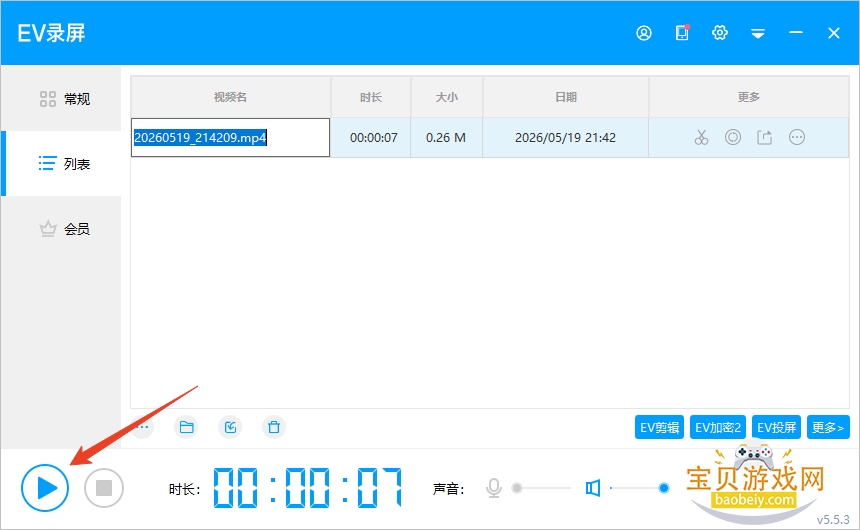Open the mobile phone icon in title bar
Viewport: 860px width, 530px height.
tap(682, 33)
